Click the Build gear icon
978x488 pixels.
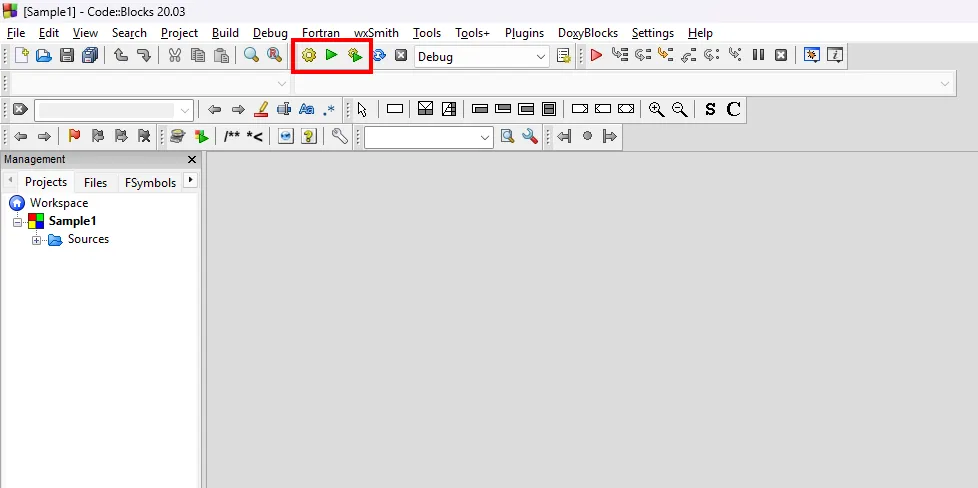(308, 56)
